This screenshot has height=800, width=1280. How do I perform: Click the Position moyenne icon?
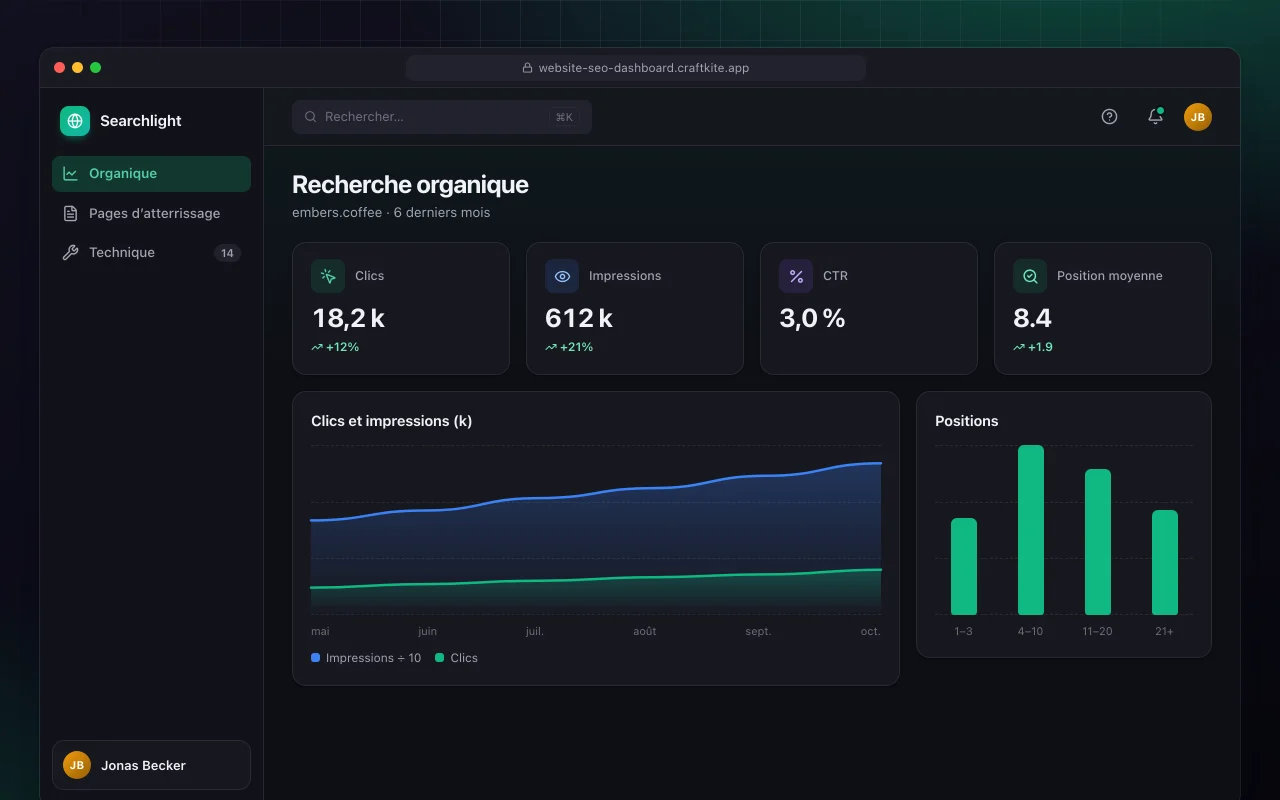1030,276
